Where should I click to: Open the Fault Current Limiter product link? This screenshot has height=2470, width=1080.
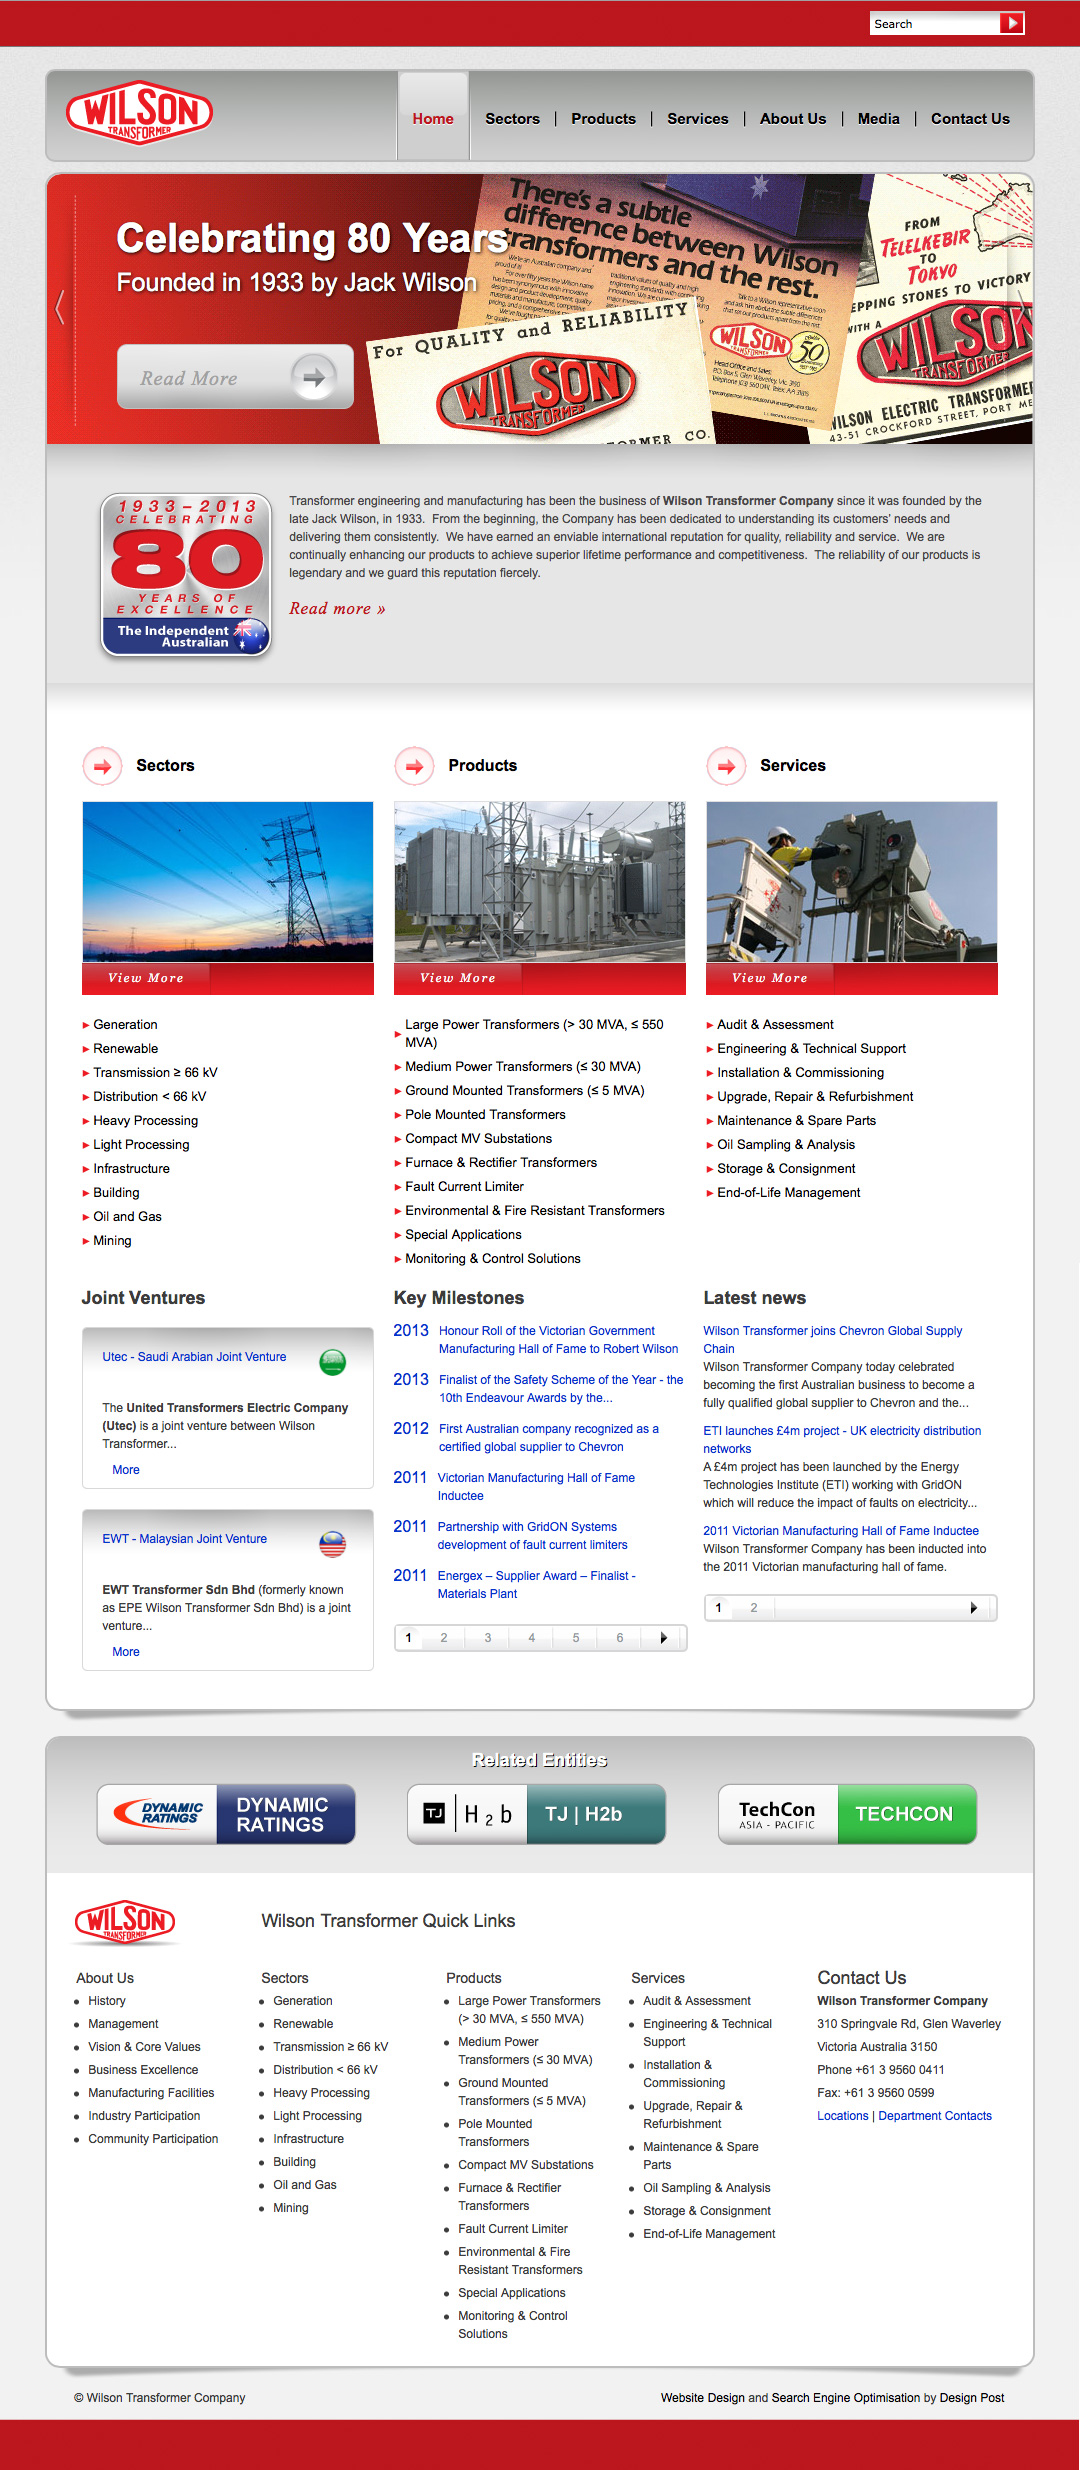tap(464, 1186)
